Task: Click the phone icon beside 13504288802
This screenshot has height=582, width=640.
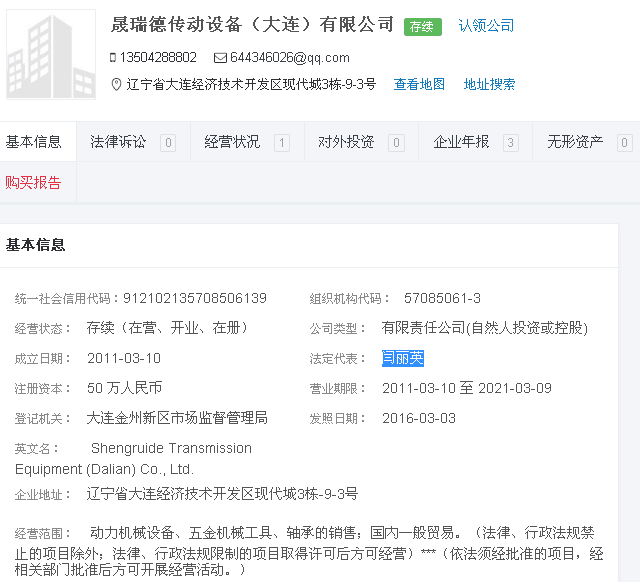Action: click(113, 58)
